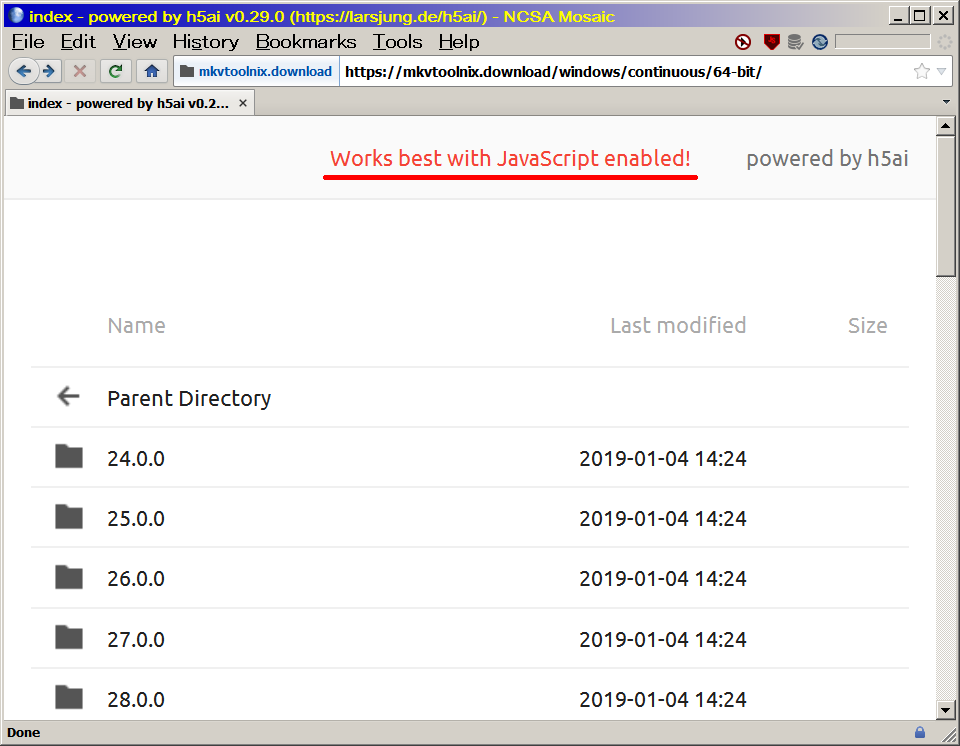960x746 pixels.
Task: Open the Tools menu
Action: pyautogui.click(x=397, y=42)
